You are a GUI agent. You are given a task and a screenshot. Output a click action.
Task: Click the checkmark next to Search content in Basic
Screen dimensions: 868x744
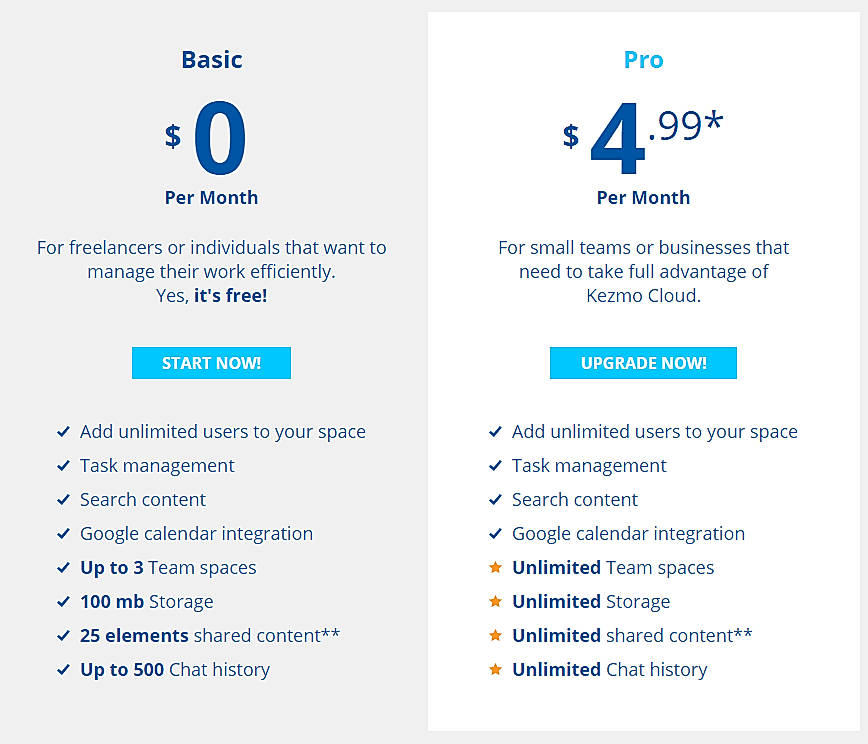click(x=63, y=499)
